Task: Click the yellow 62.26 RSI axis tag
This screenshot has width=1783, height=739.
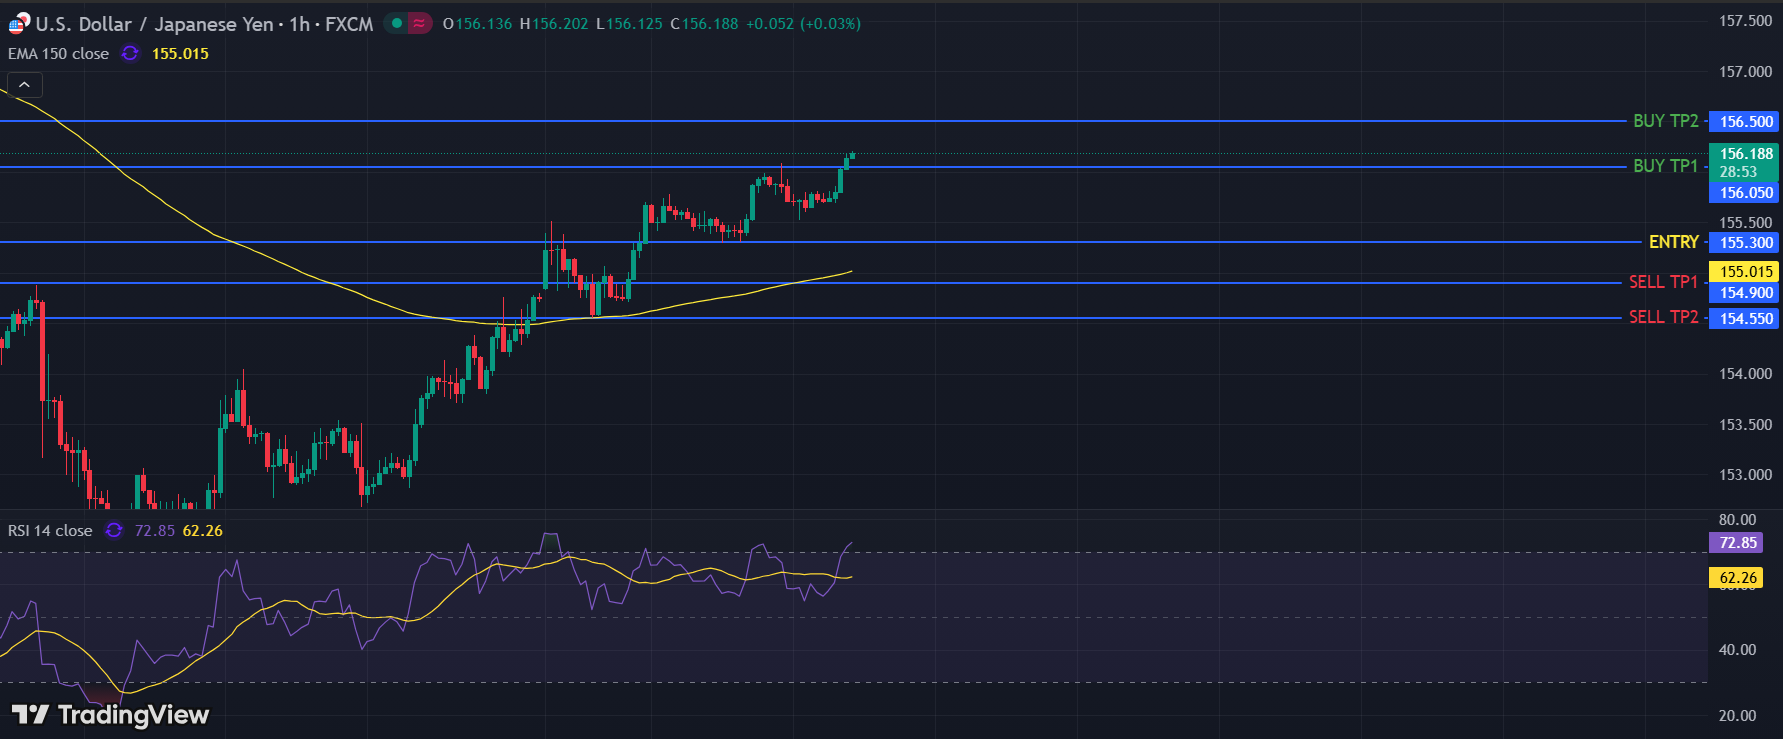Action: (1737, 577)
